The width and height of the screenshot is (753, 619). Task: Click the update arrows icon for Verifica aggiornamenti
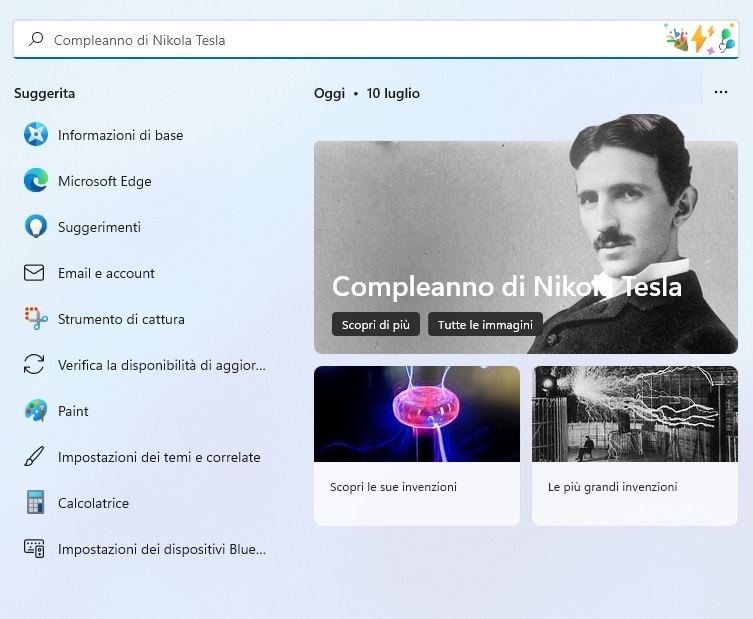34,364
